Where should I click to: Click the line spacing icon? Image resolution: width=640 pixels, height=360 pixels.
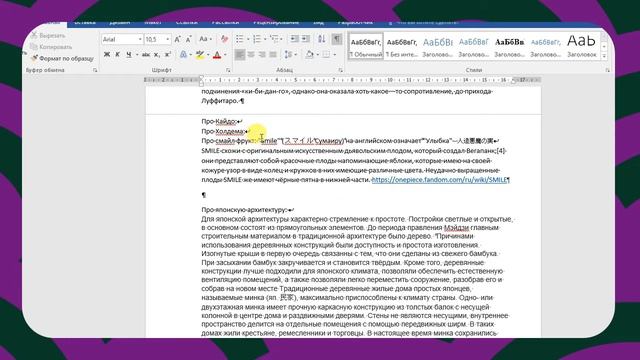tap(288, 54)
